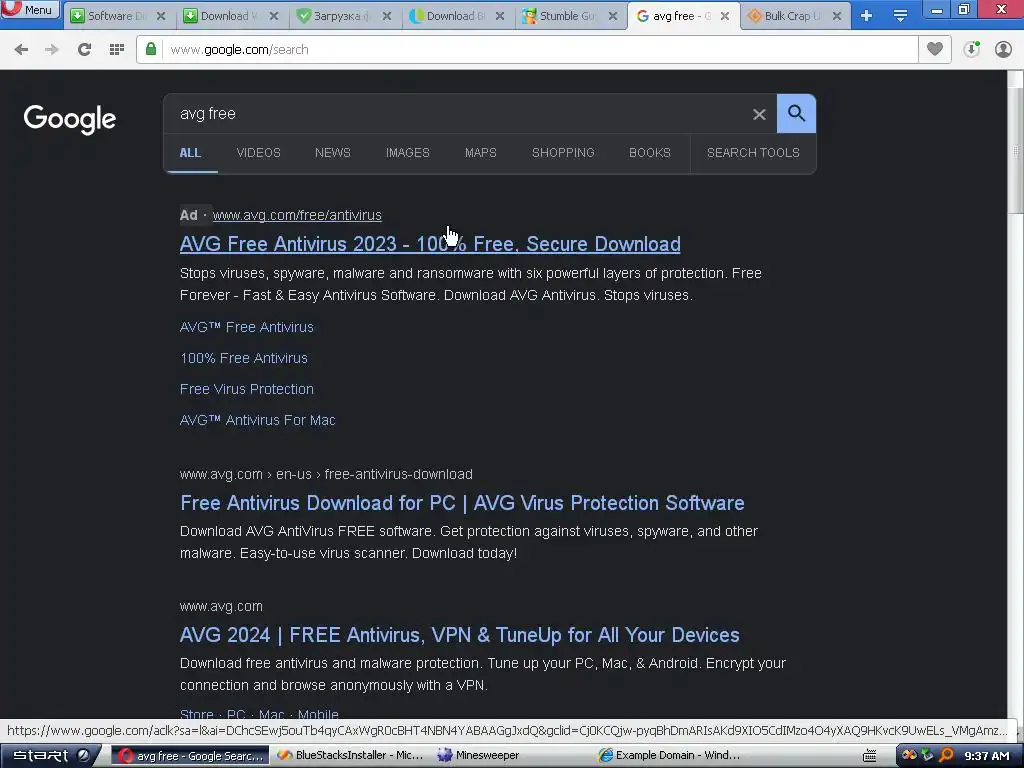Close the Software tab
The width and height of the screenshot is (1024, 768).
tap(161, 16)
